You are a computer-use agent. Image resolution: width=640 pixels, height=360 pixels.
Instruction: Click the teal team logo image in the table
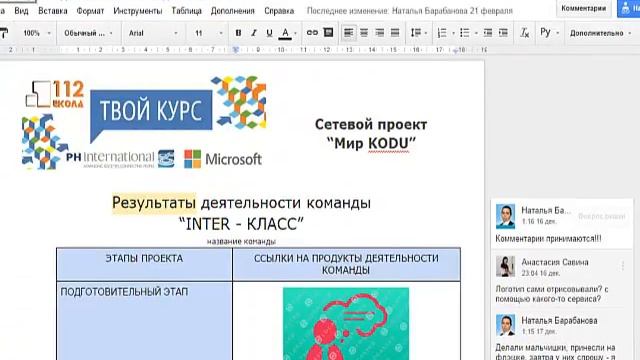click(x=346, y=324)
